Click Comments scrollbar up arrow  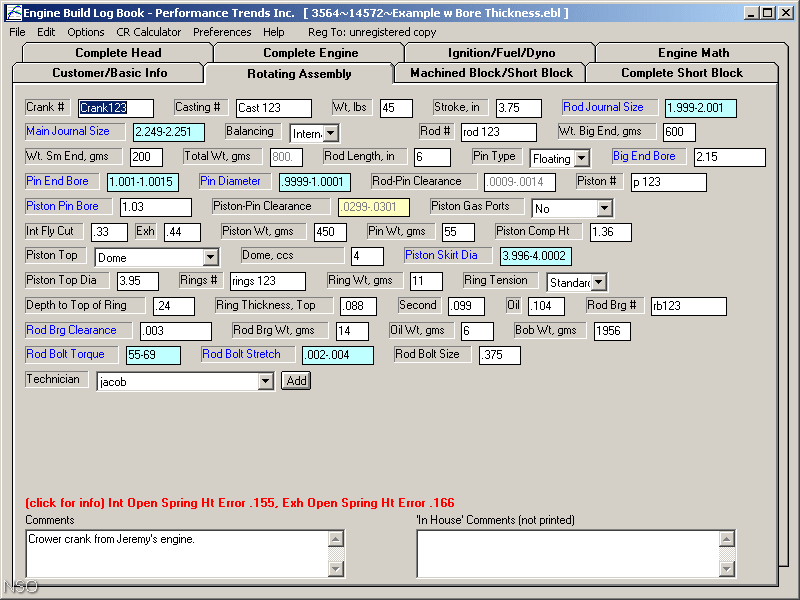[336, 539]
